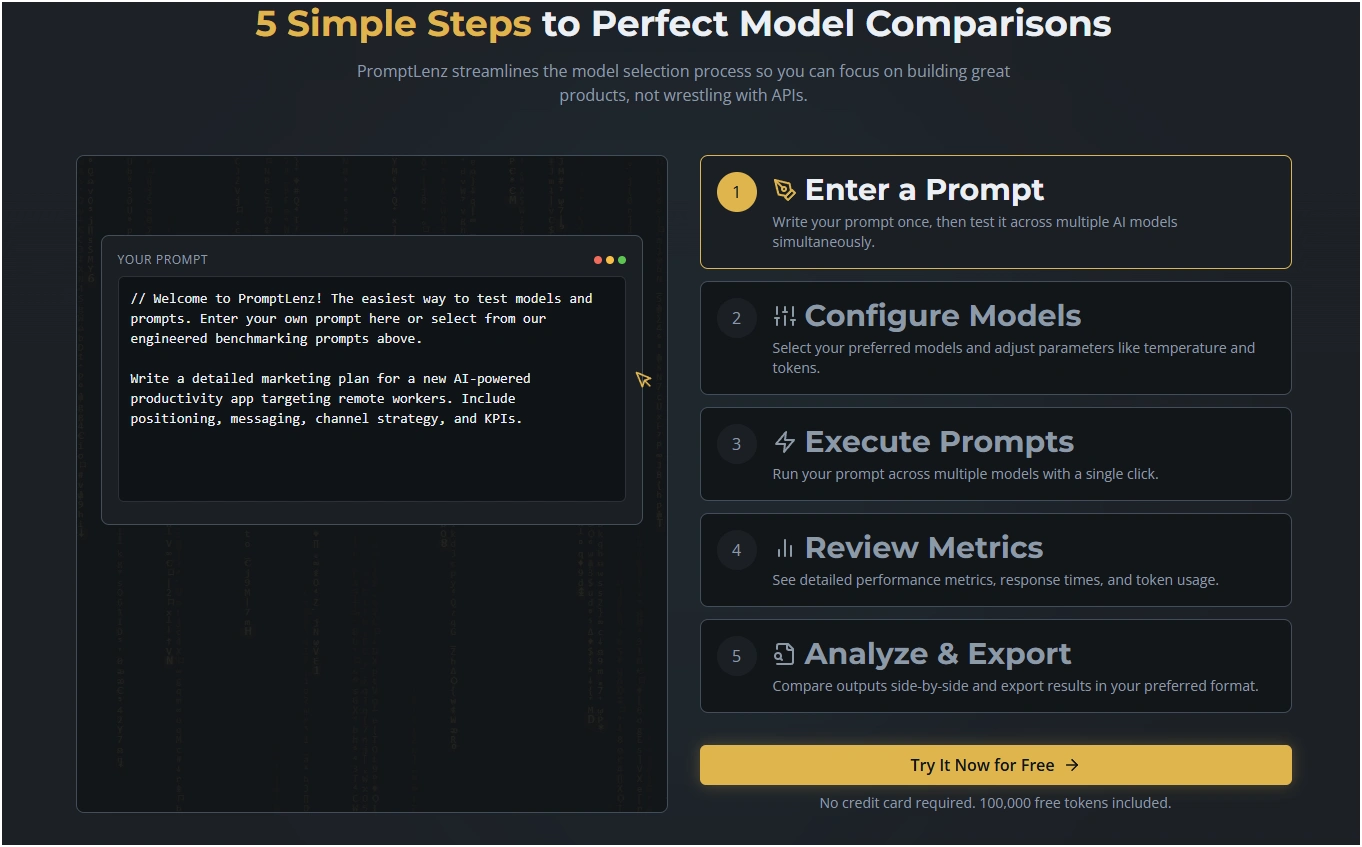This screenshot has height=847, width=1362.
Task: Click the number 4 step circle
Action: (x=737, y=550)
